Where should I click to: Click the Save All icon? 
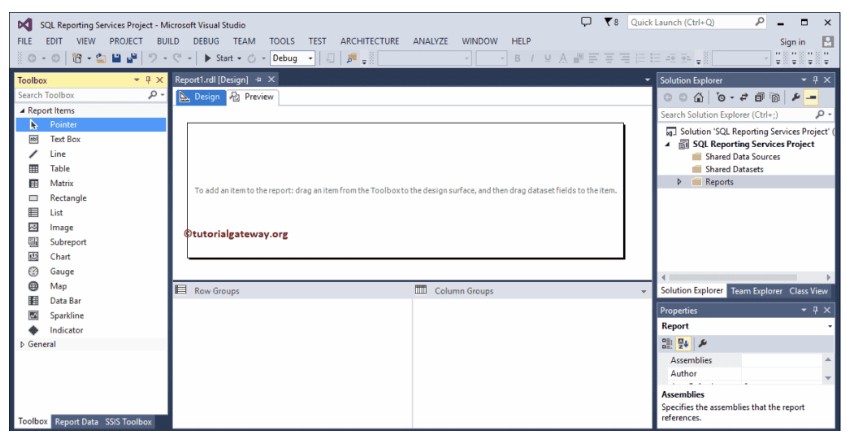pos(131,58)
